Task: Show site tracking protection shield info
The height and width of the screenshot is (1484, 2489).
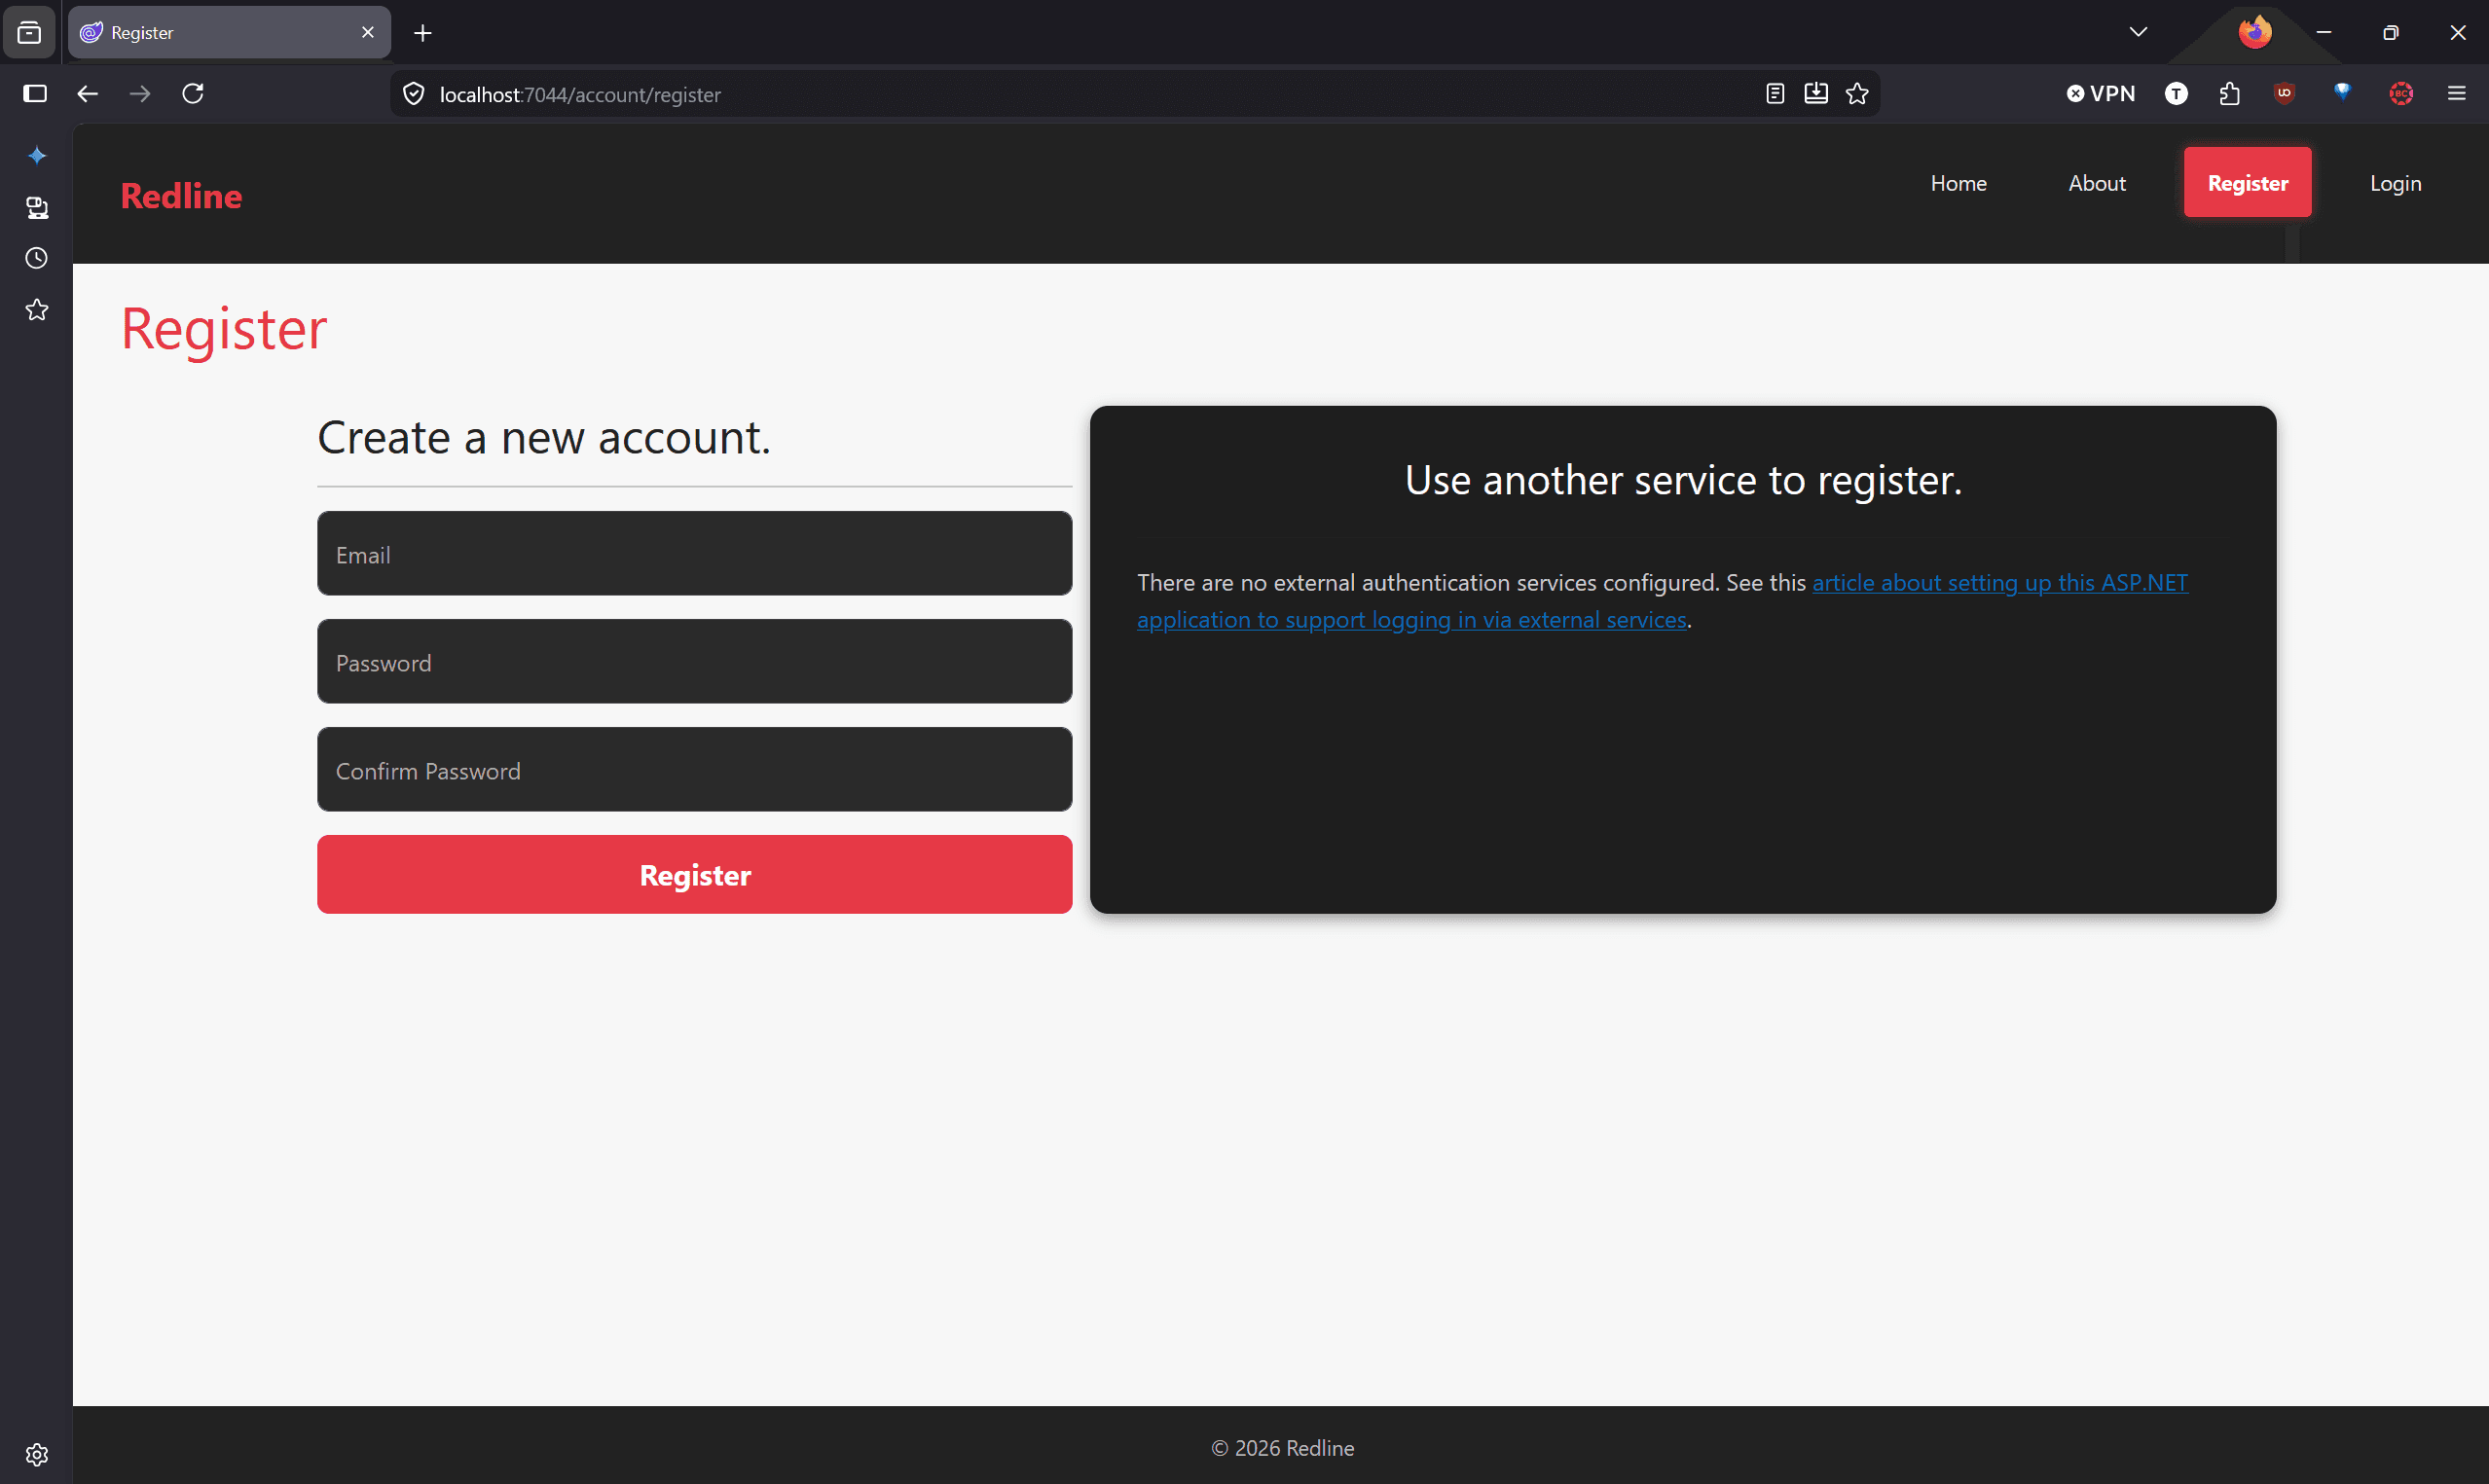Action: (413, 94)
